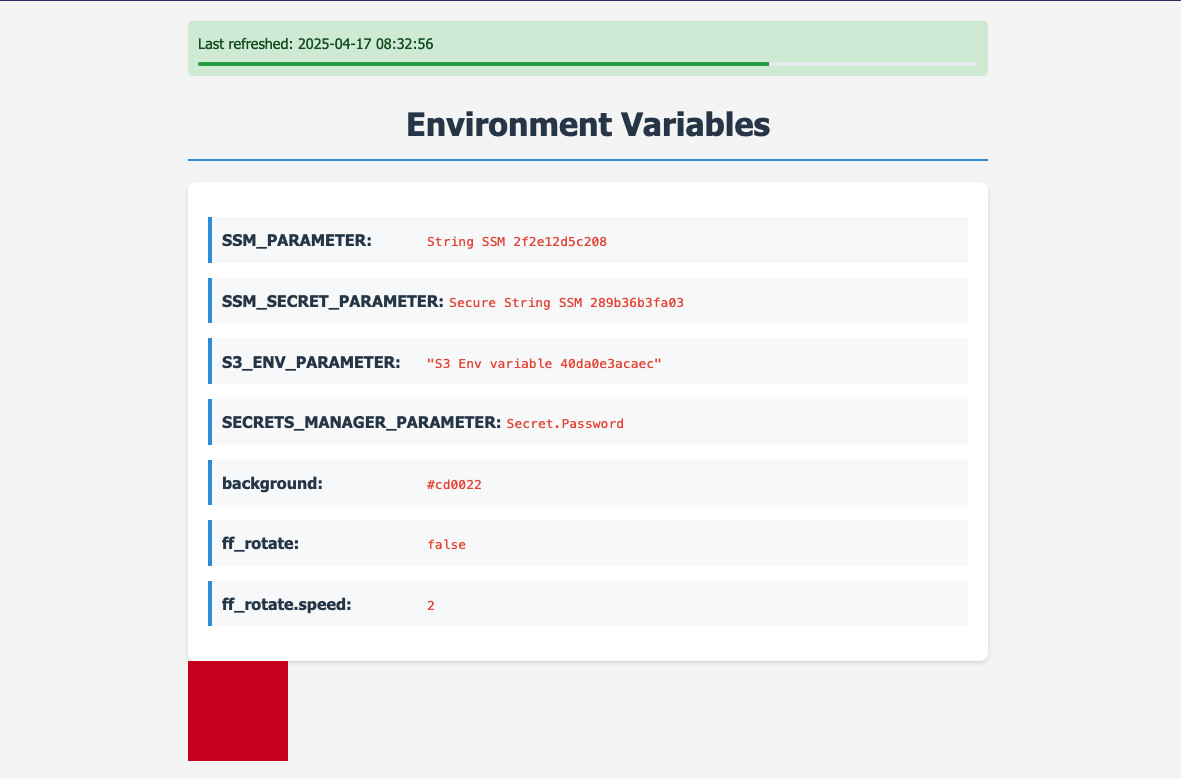The image size is (1181, 779).
Task: Click the Last refreshed timestamp text
Action: point(315,44)
